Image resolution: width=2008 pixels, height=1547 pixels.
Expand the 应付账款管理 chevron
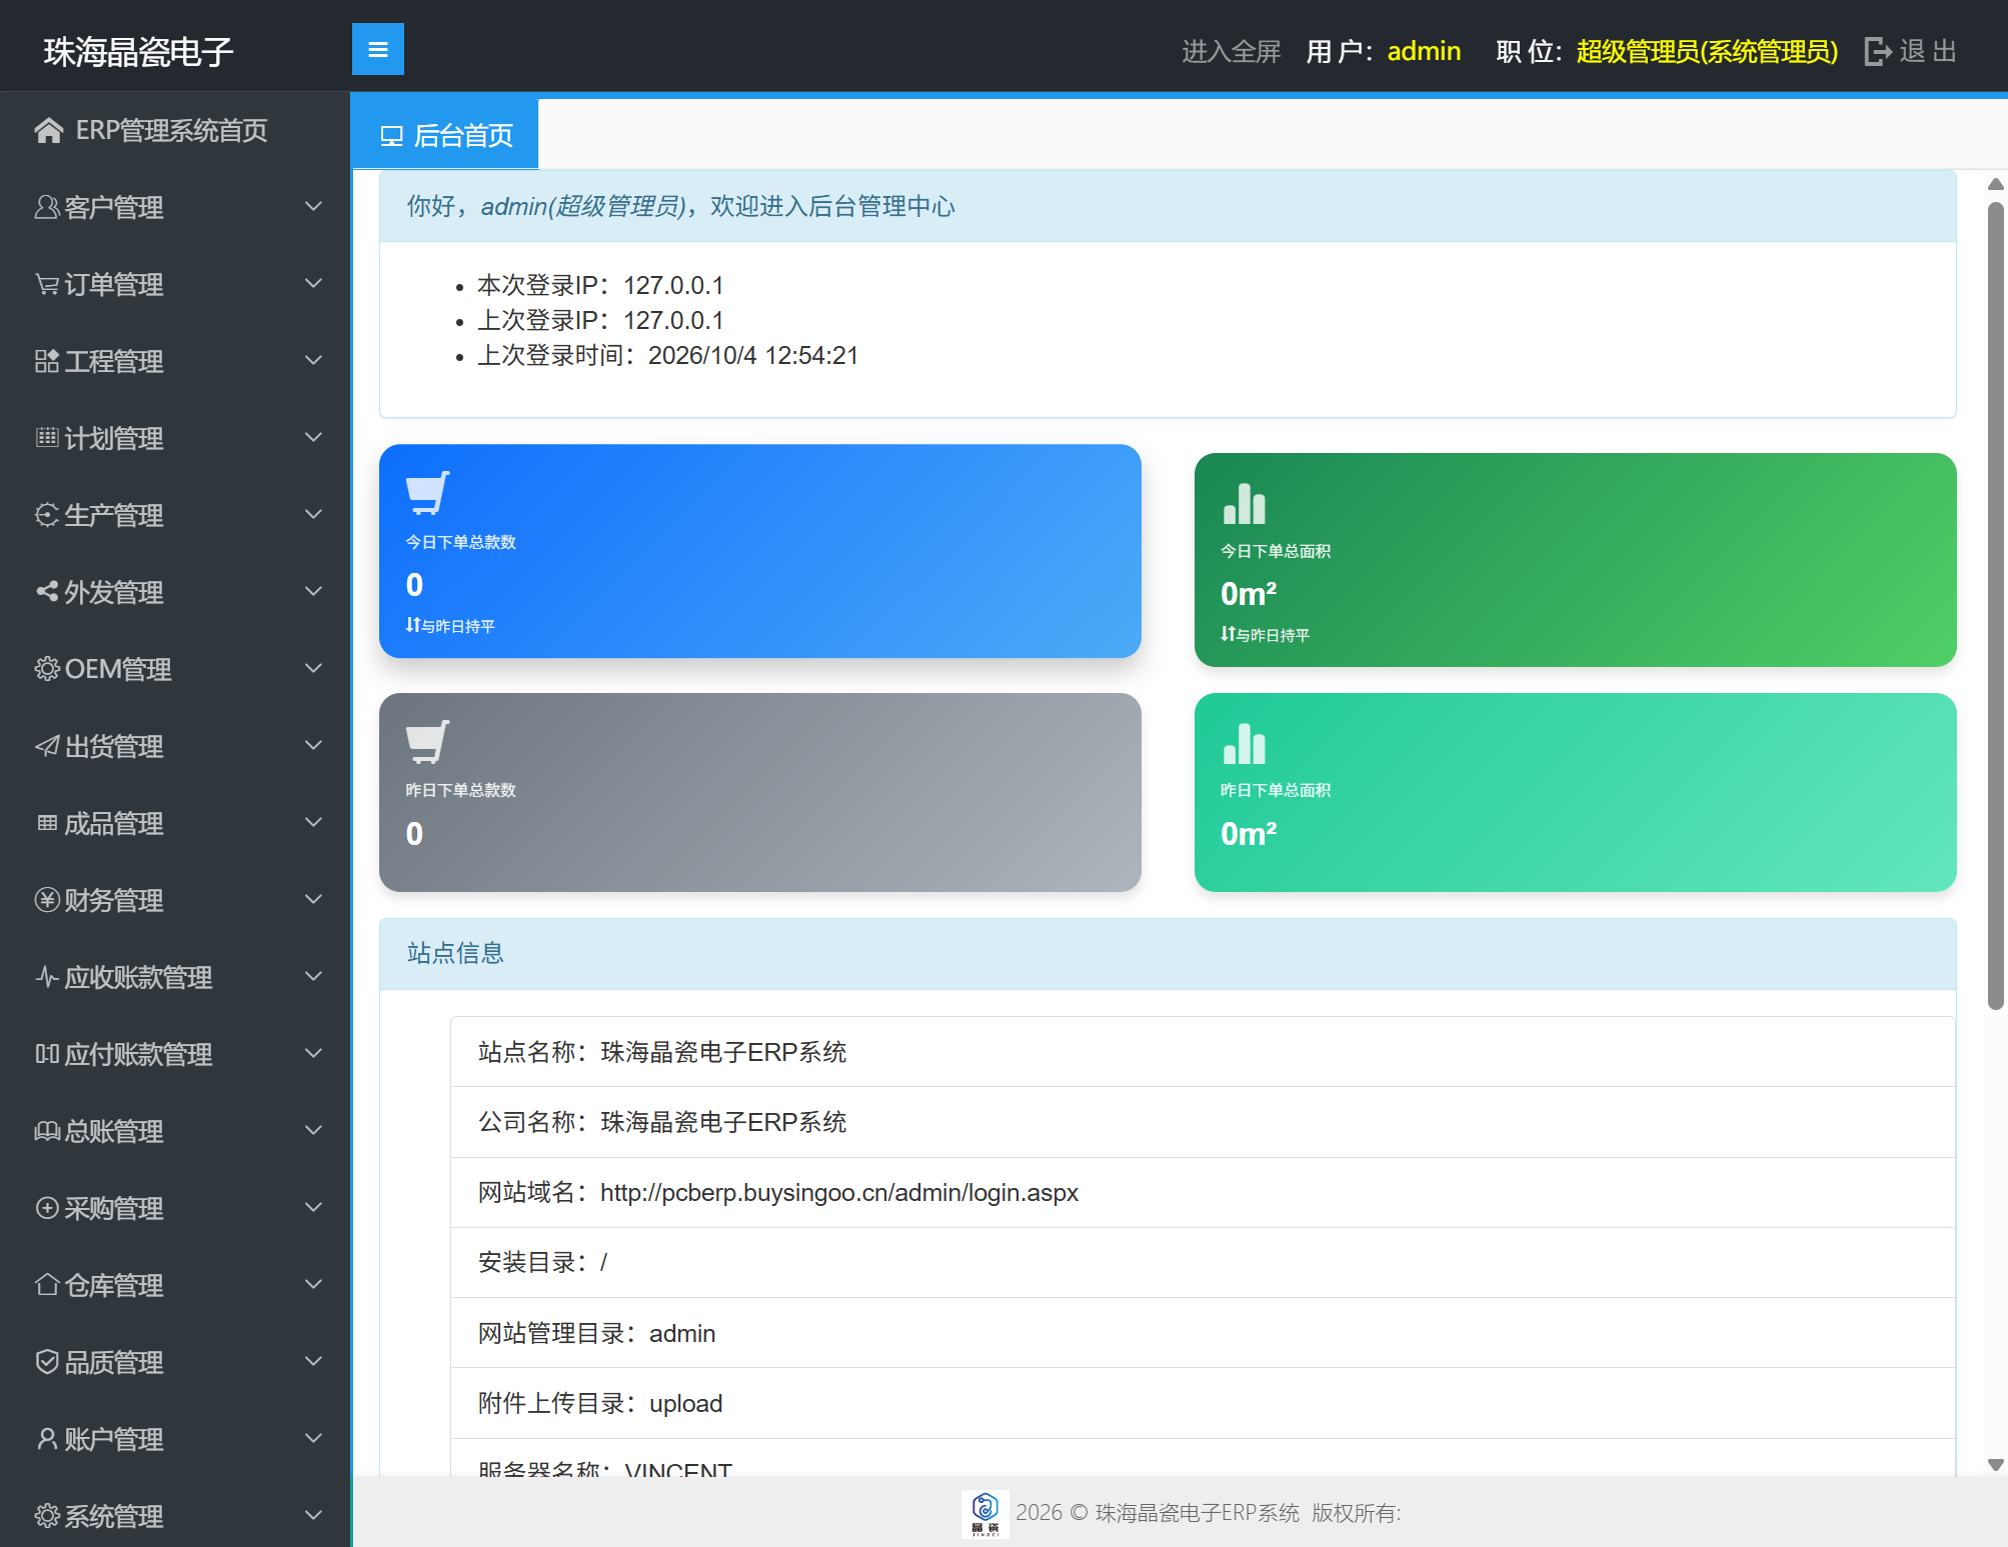coord(314,1053)
